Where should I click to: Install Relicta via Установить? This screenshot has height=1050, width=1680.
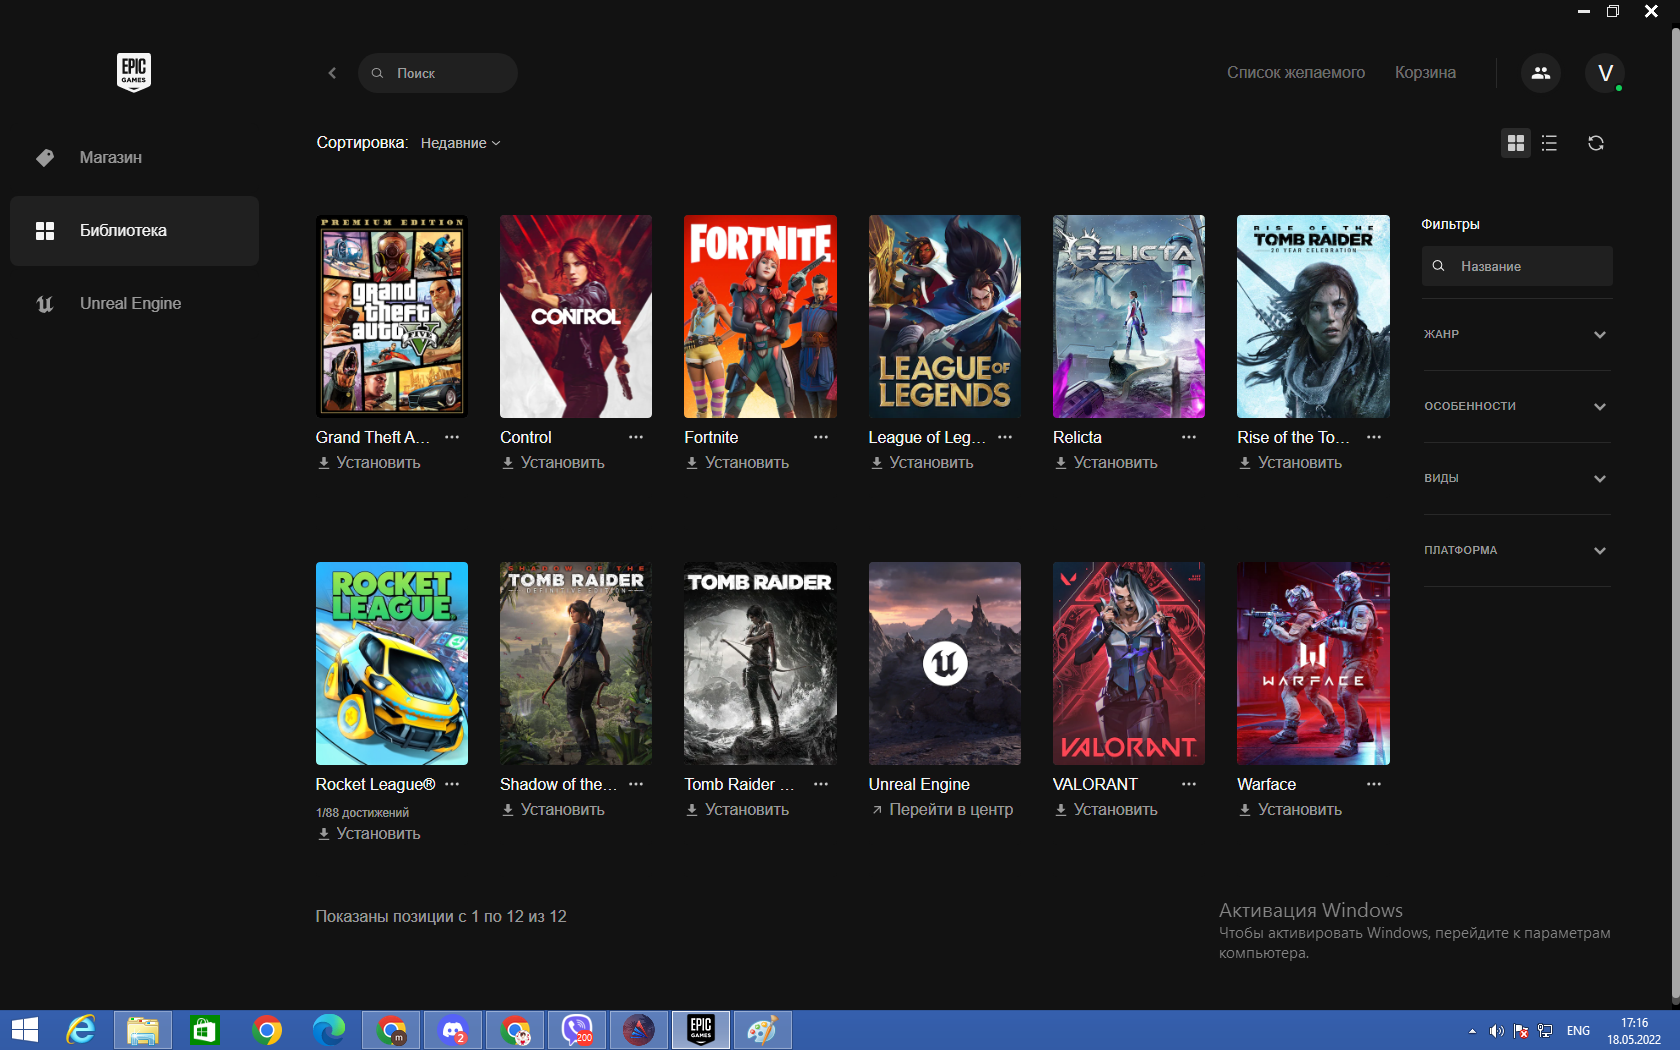pos(1106,463)
